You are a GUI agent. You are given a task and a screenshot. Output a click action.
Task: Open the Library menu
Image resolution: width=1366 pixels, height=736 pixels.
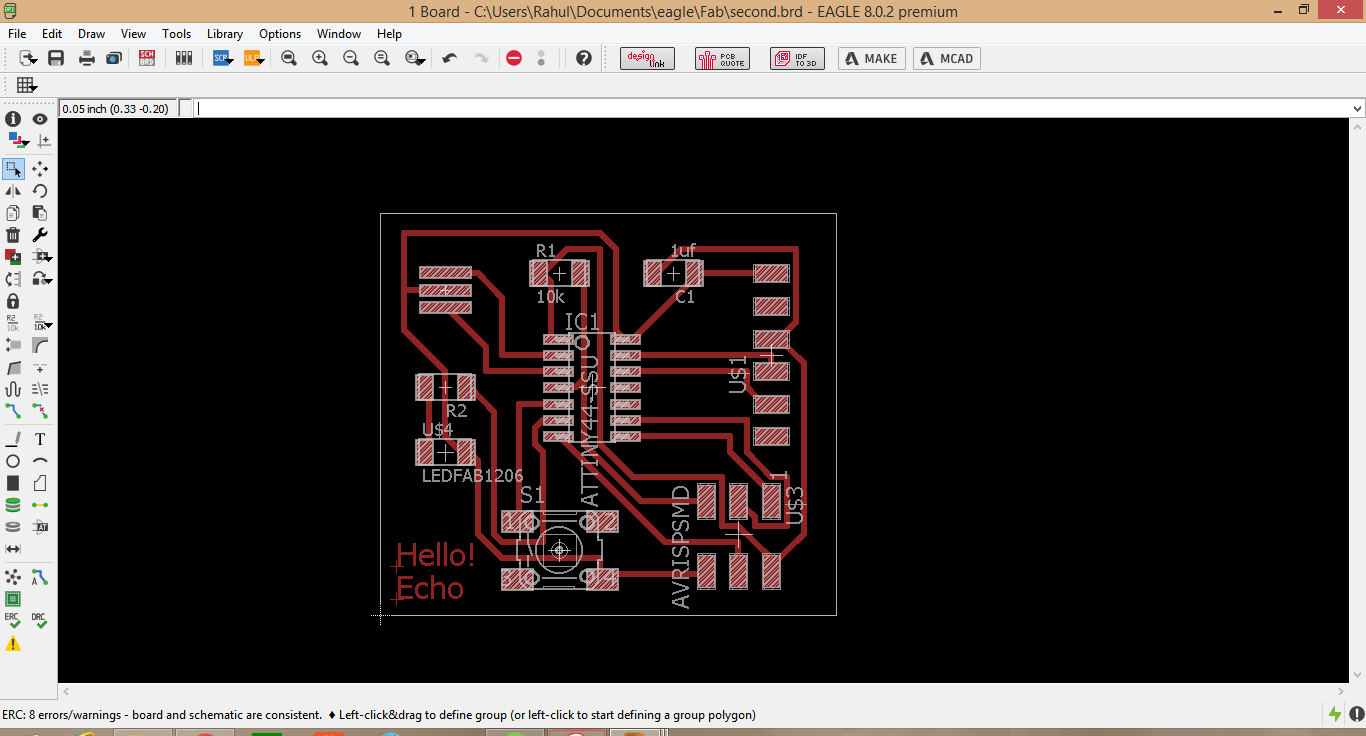click(225, 33)
